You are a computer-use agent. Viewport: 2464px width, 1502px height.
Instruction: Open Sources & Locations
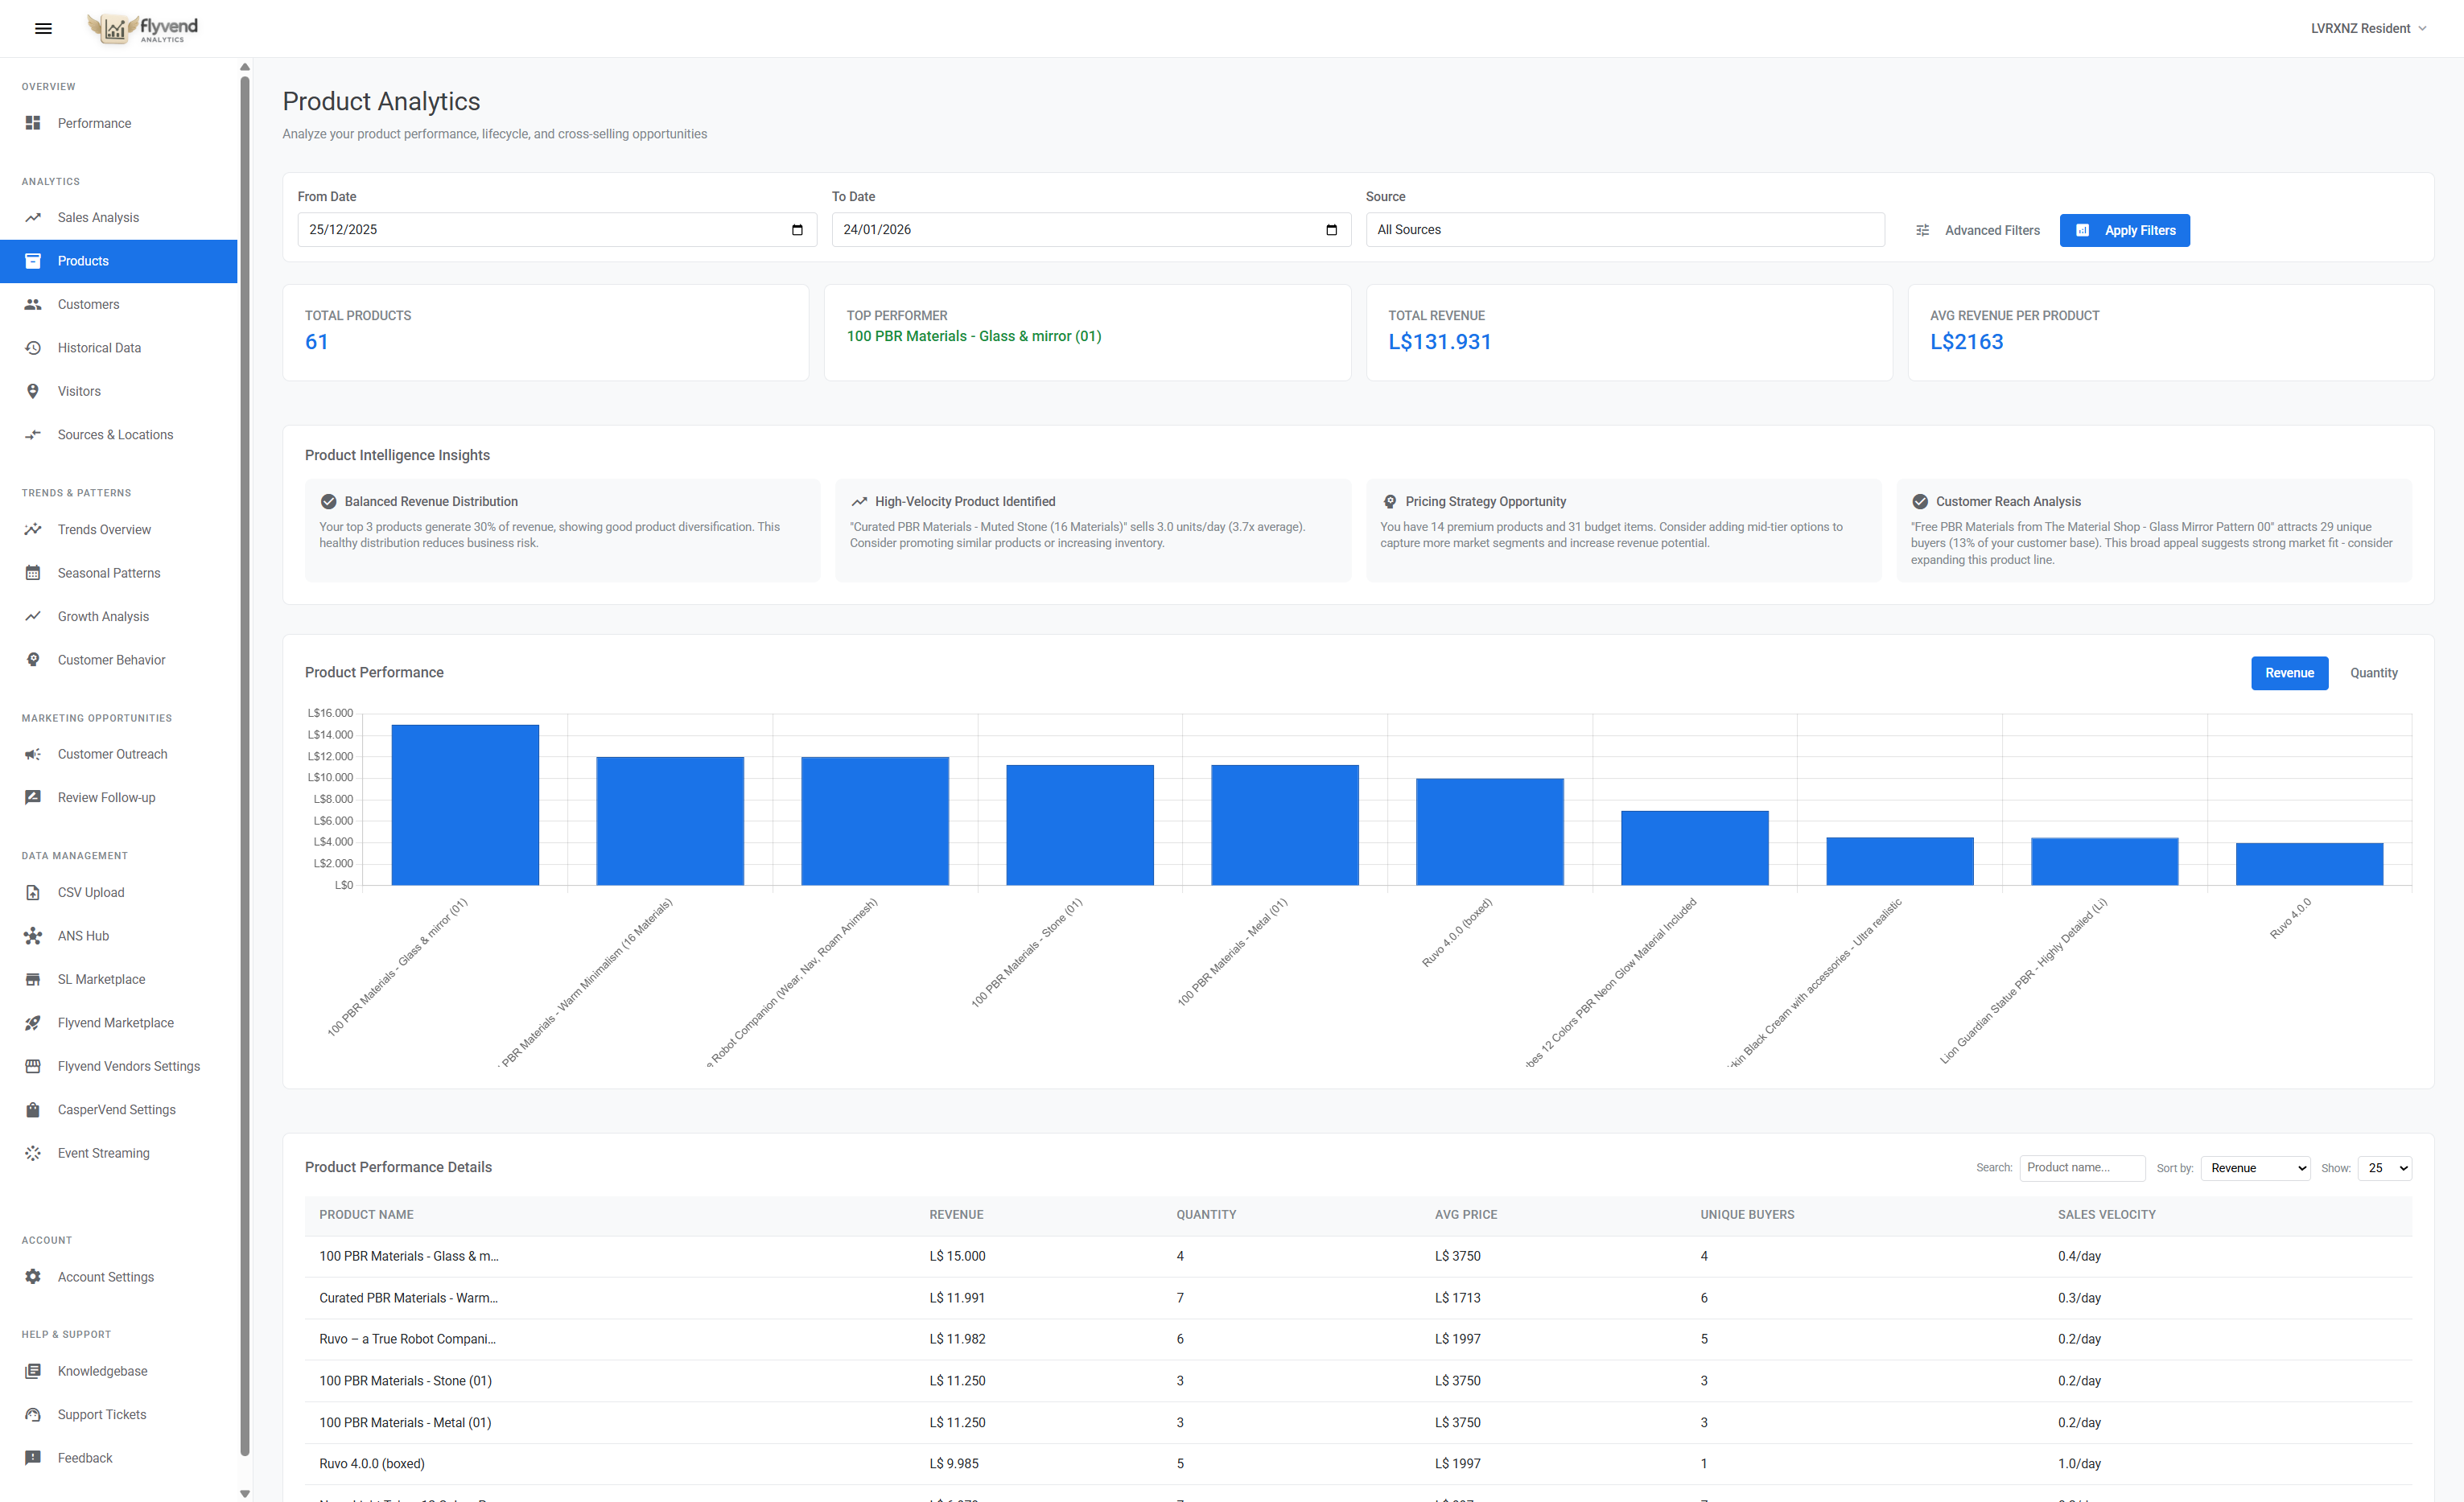click(114, 434)
